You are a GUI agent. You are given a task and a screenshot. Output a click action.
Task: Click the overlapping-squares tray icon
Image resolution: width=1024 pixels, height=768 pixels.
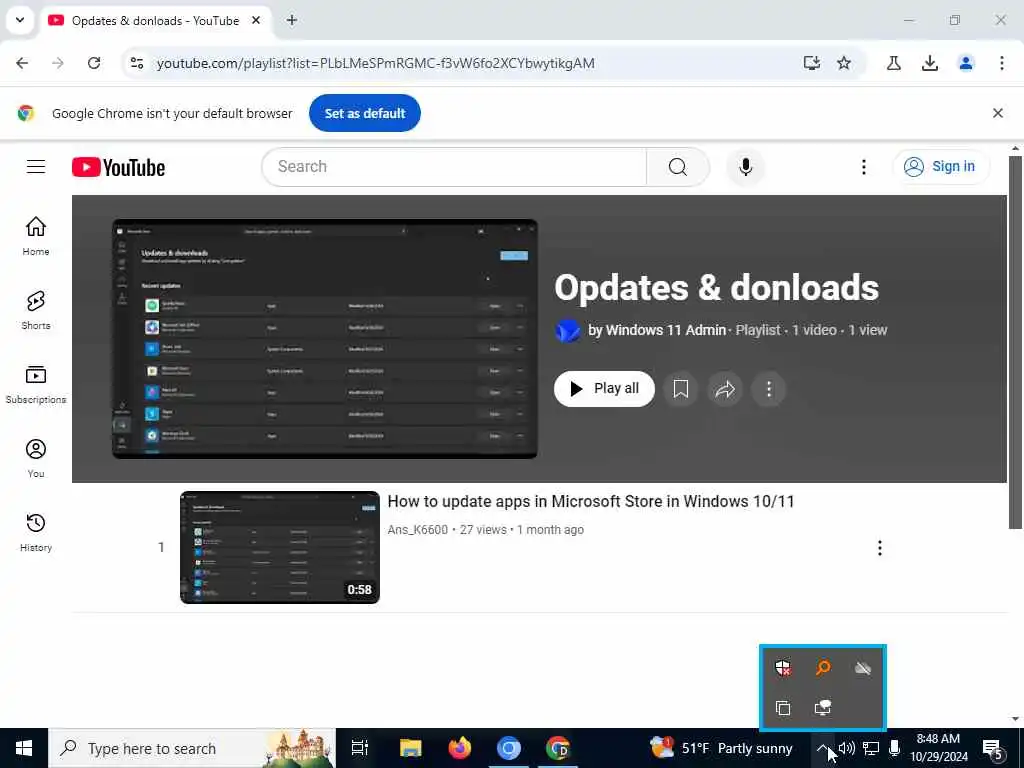click(783, 707)
